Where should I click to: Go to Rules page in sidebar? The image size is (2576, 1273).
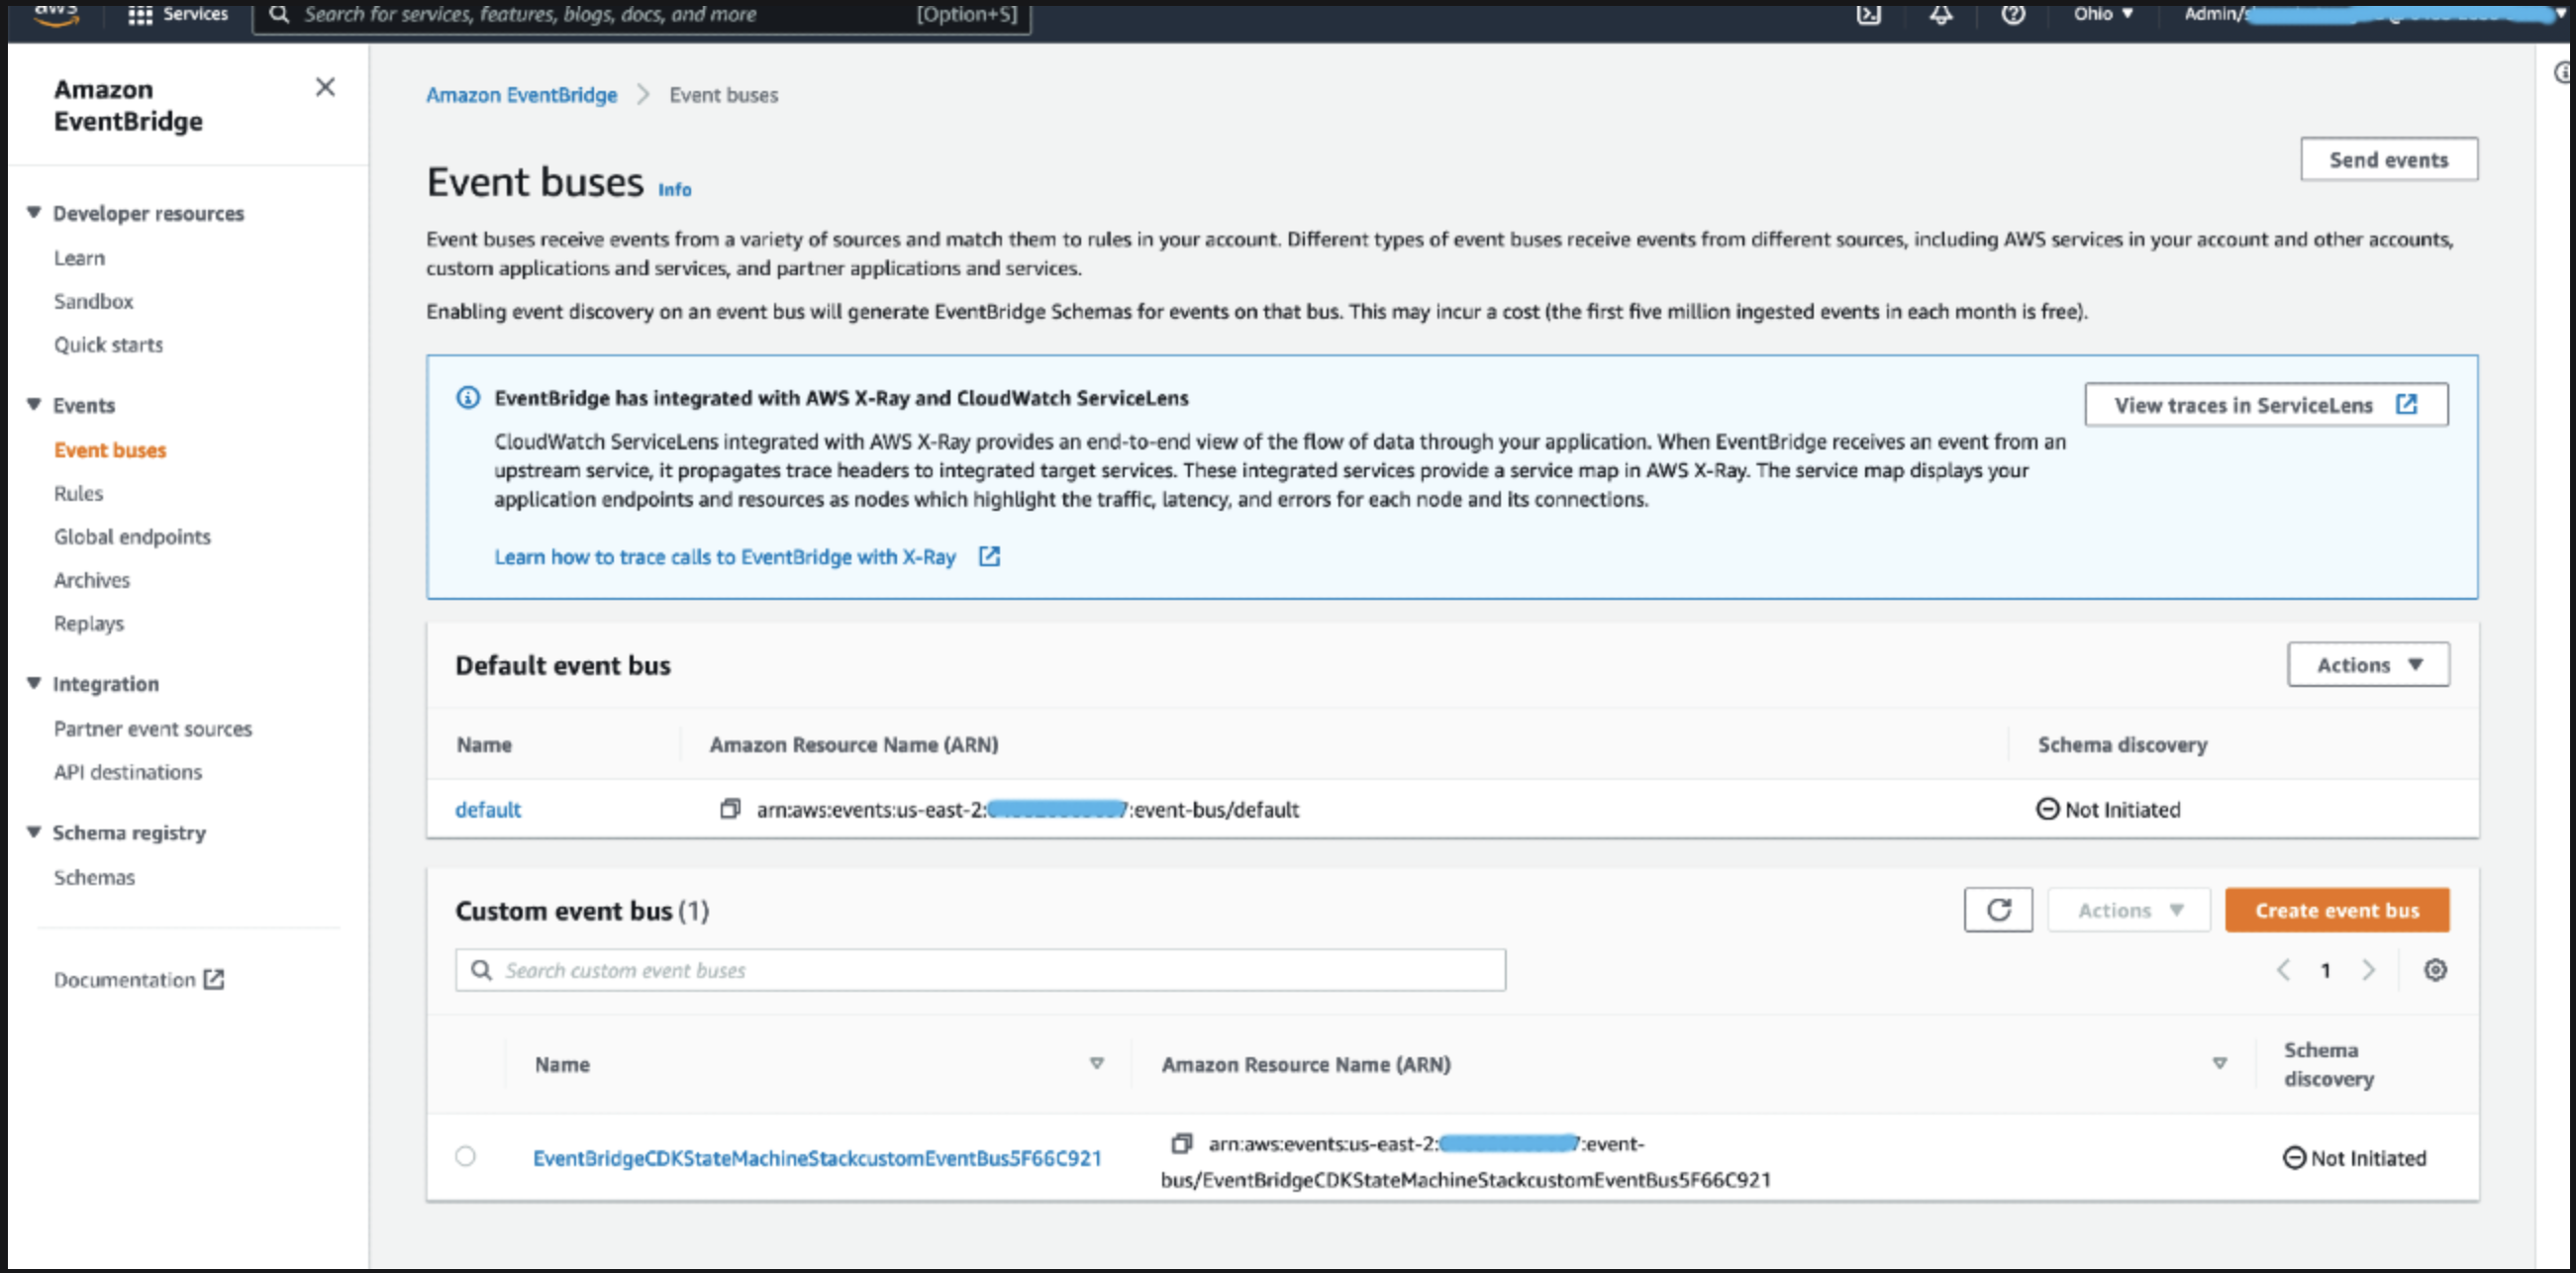coord(78,492)
